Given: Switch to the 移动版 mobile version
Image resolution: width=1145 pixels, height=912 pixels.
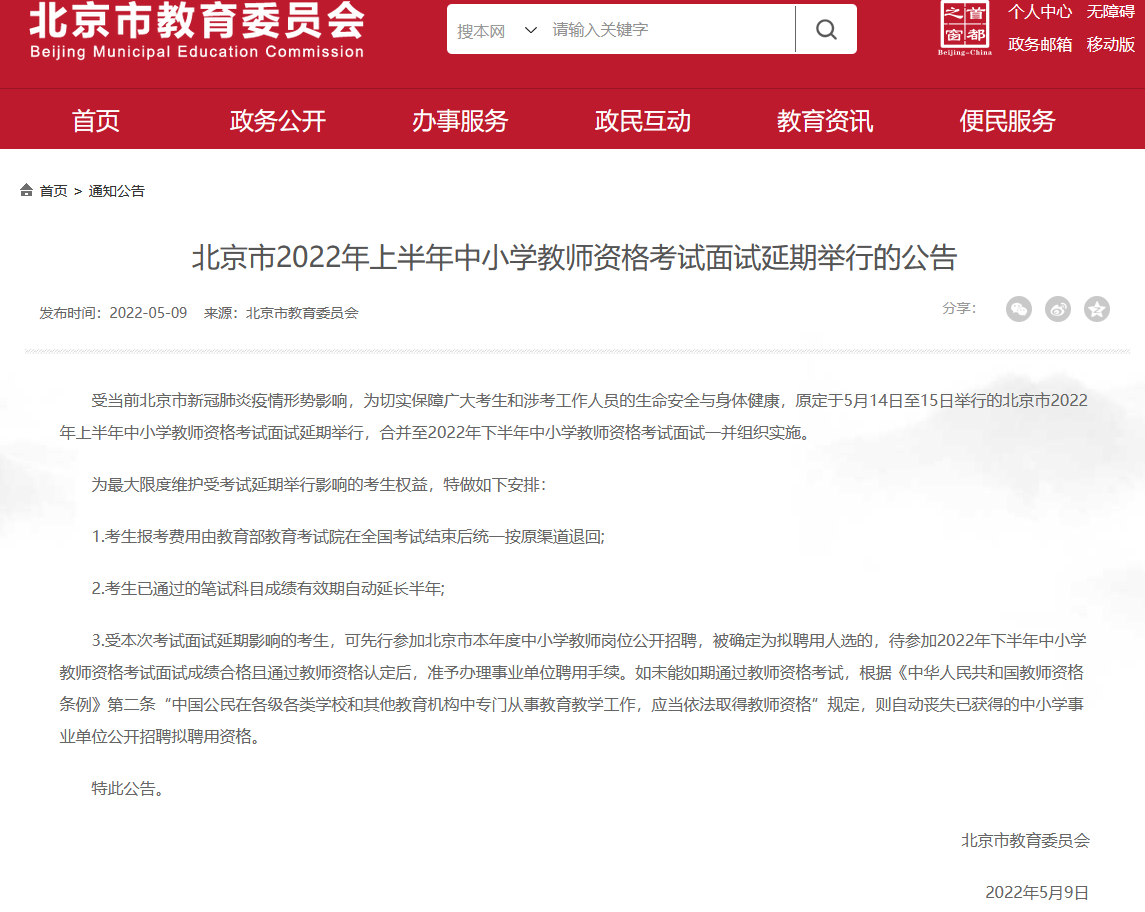Looking at the screenshot, I should tap(1110, 44).
